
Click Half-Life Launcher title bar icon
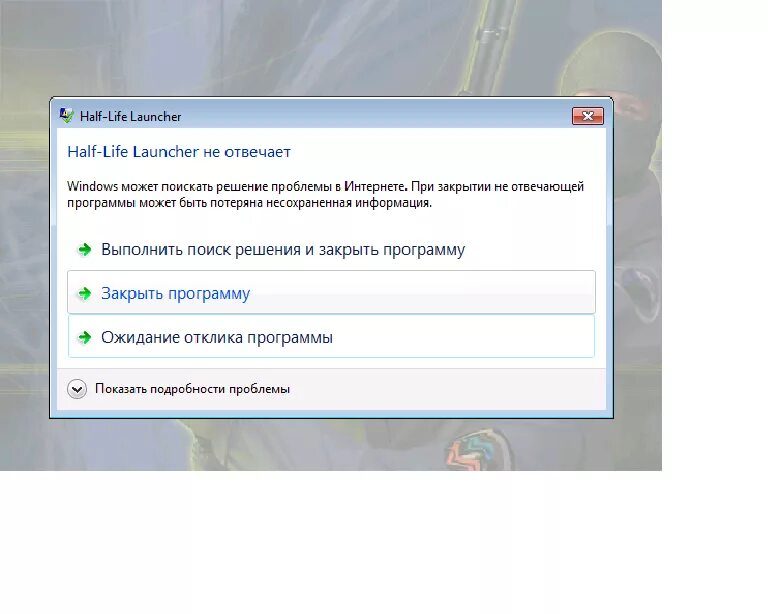[x=66, y=115]
